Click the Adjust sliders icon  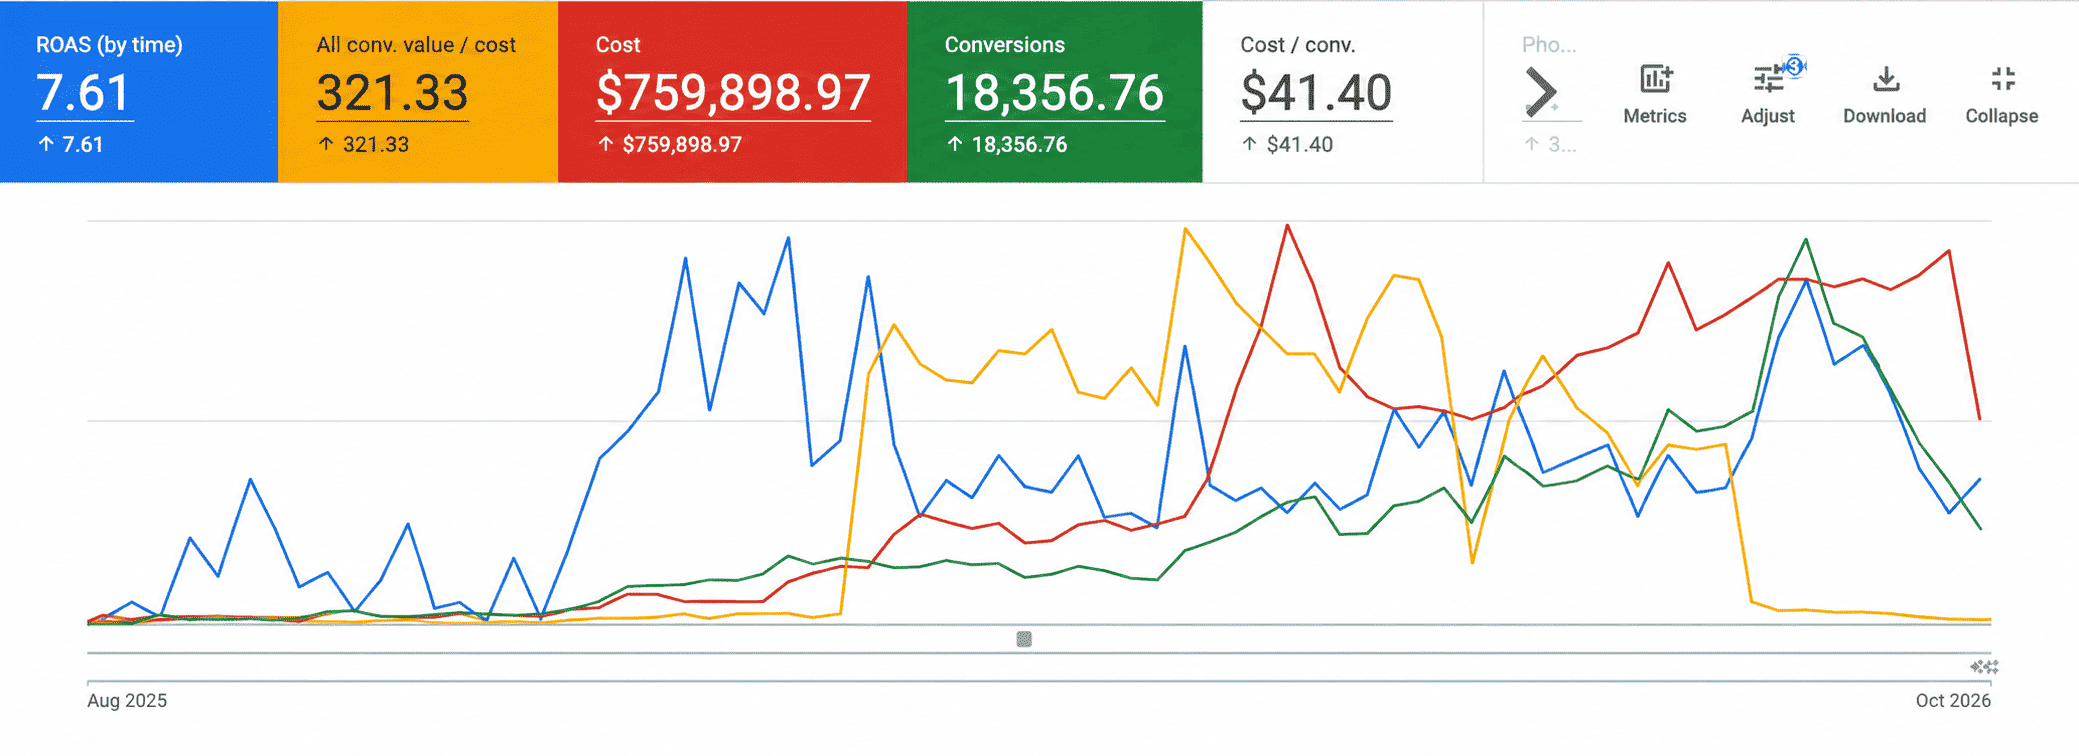pyautogui.click(x=1767, y=79)
